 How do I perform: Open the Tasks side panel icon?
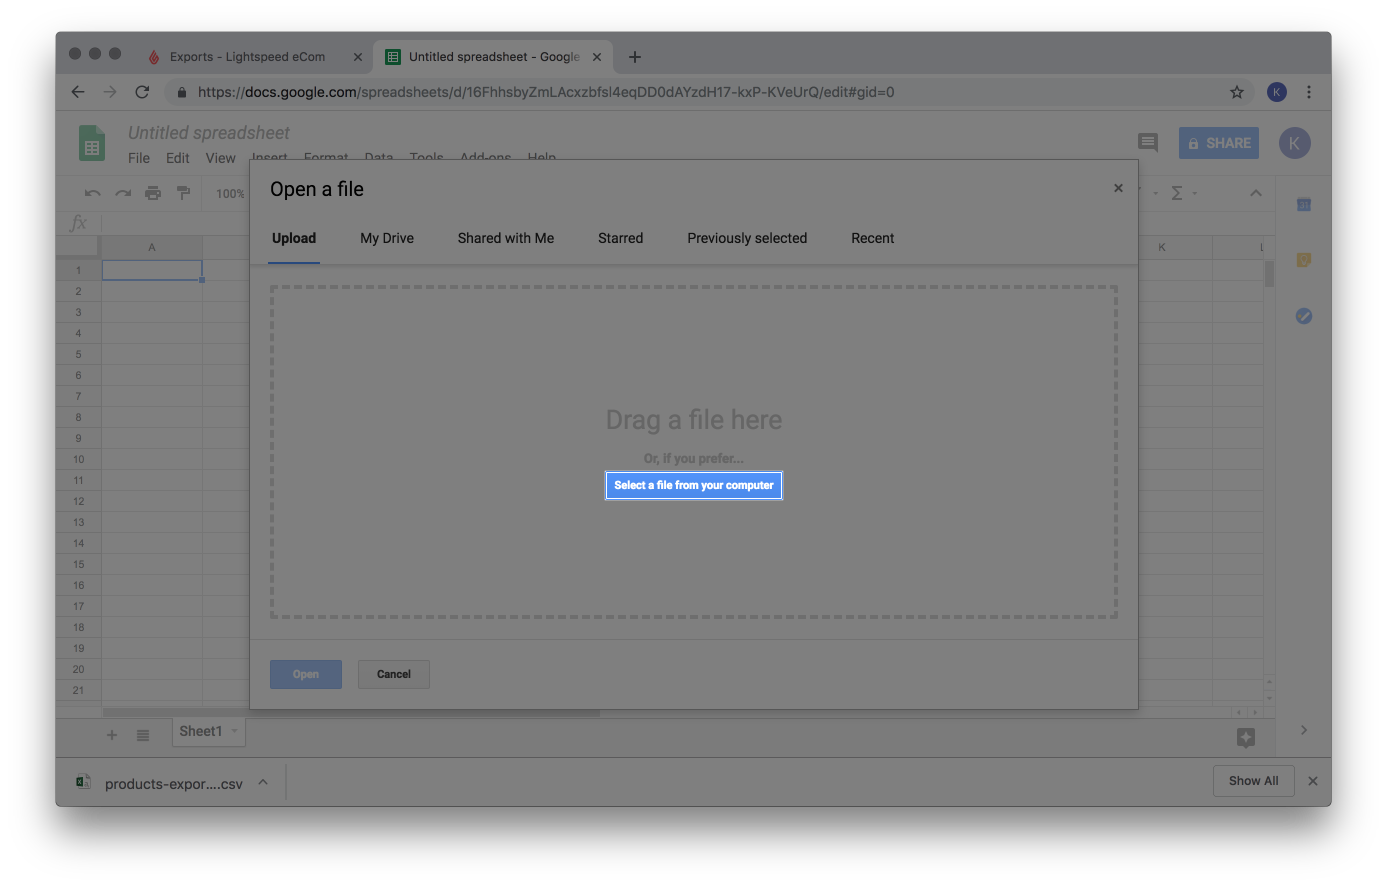click(1304, 316)
